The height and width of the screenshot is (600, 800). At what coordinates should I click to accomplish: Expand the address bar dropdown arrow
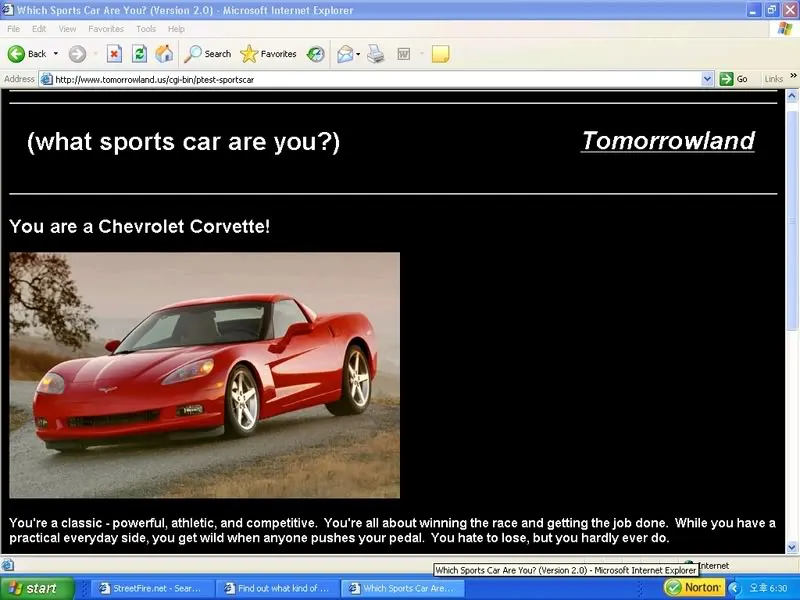tap(707, 79)
